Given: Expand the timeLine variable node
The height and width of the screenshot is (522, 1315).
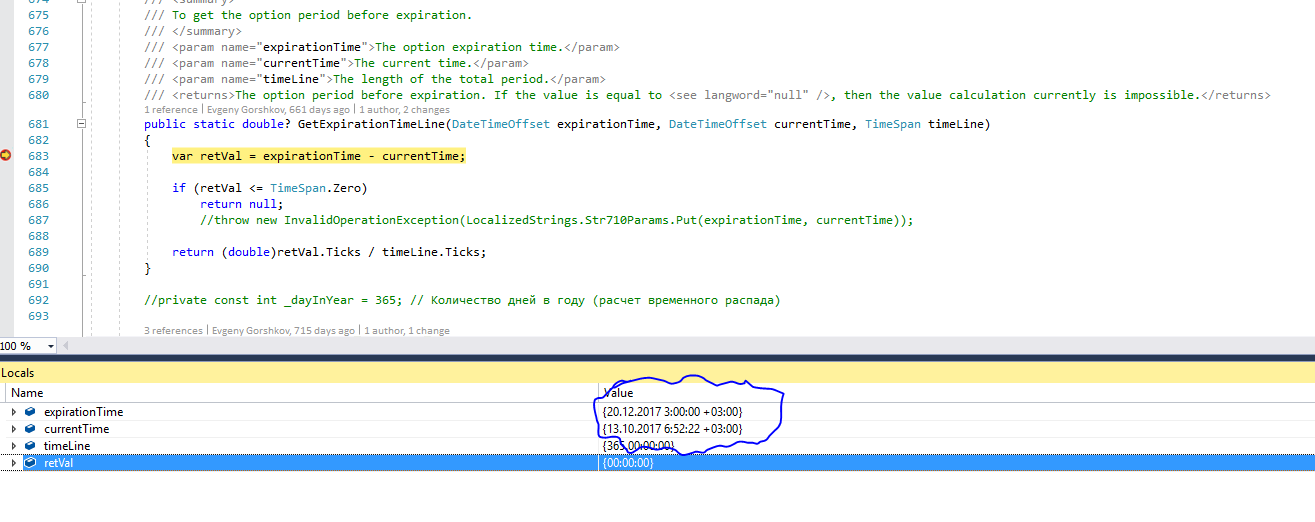Looking at the screenshot, I should click(13, 446).
